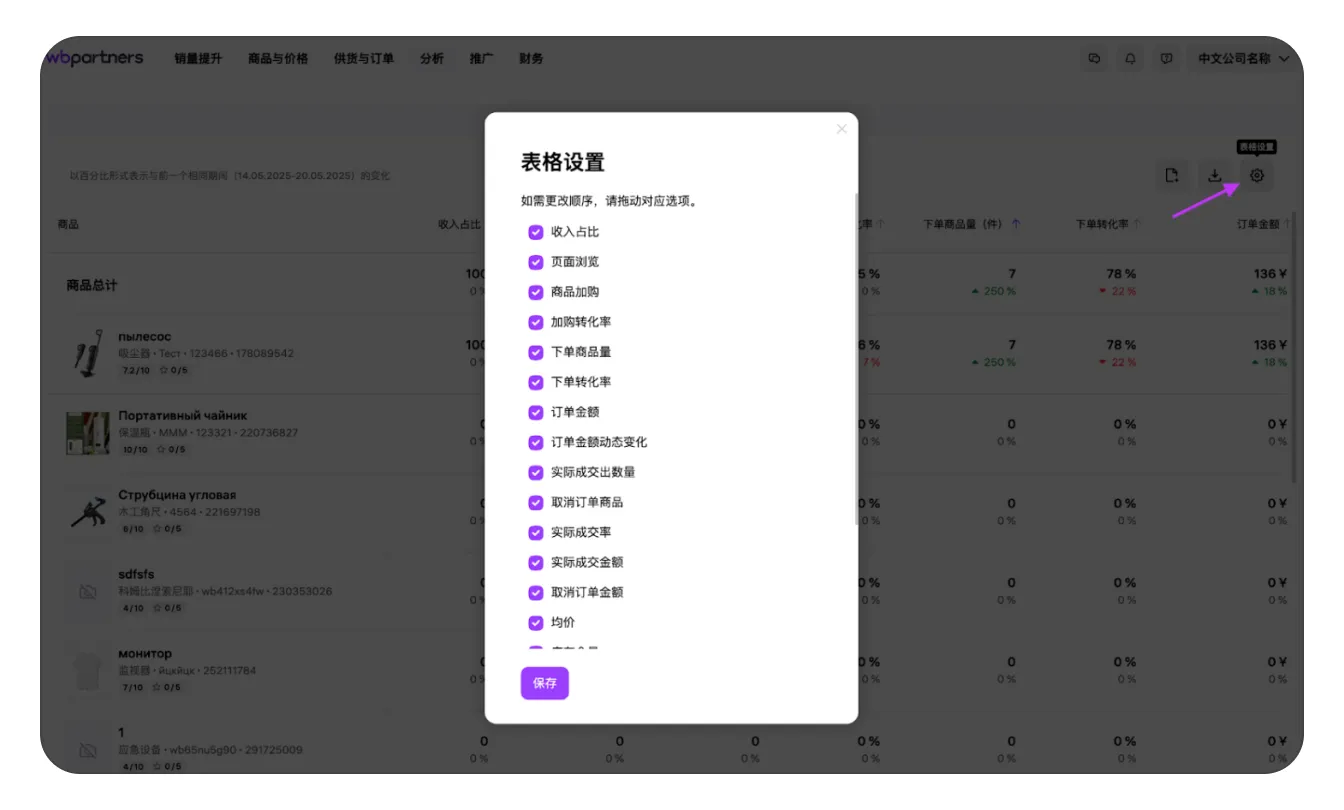The width and height of the screenshot is (1344, 810).
Task: Sort by 下单转化率 using its arrow icon
Action: pos(1138,223)
